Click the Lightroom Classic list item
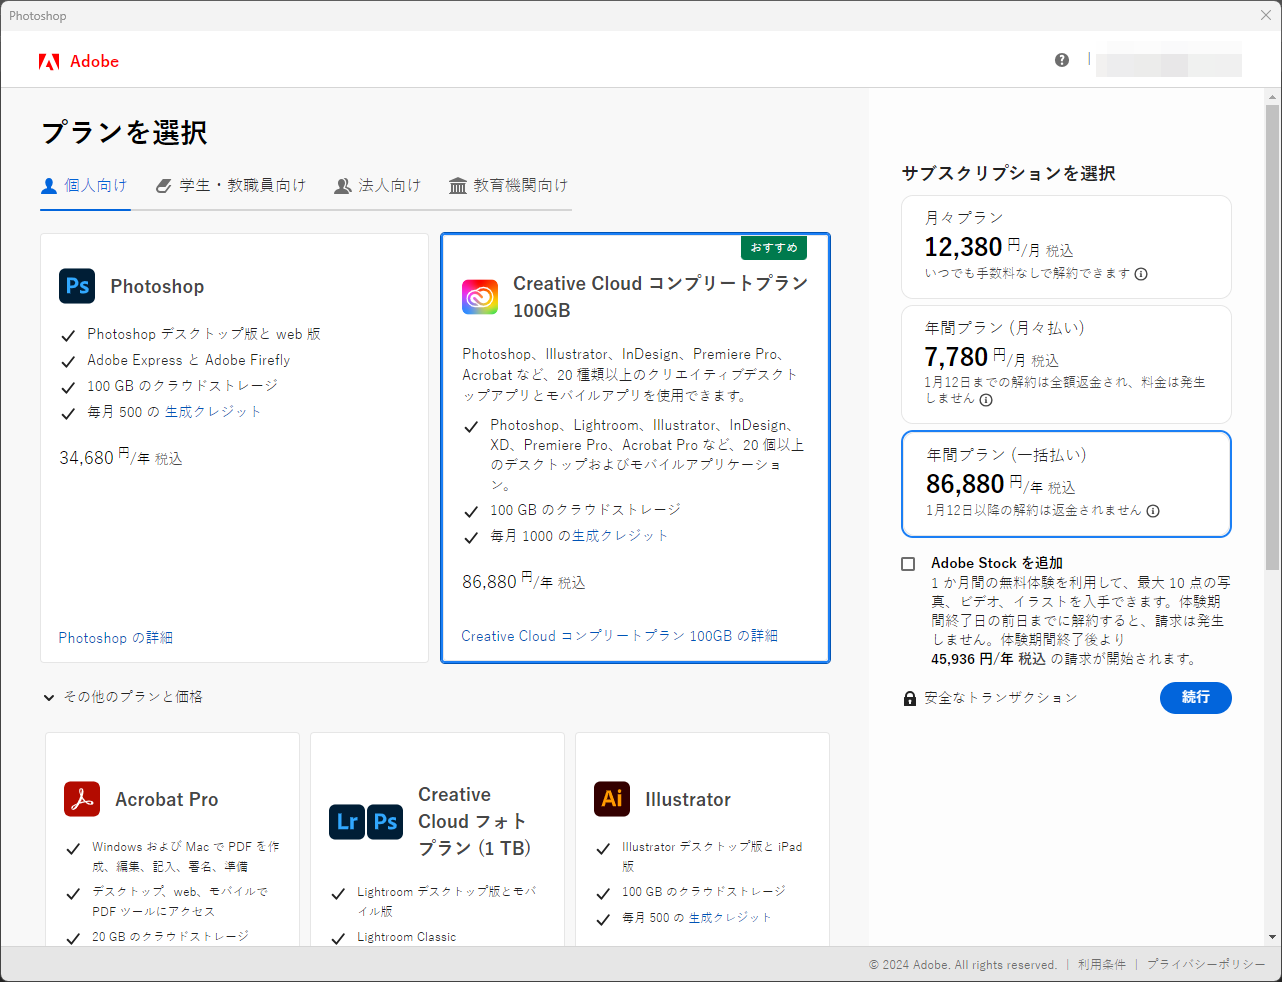The image size is (1282, 982). [x=406, y=937]
